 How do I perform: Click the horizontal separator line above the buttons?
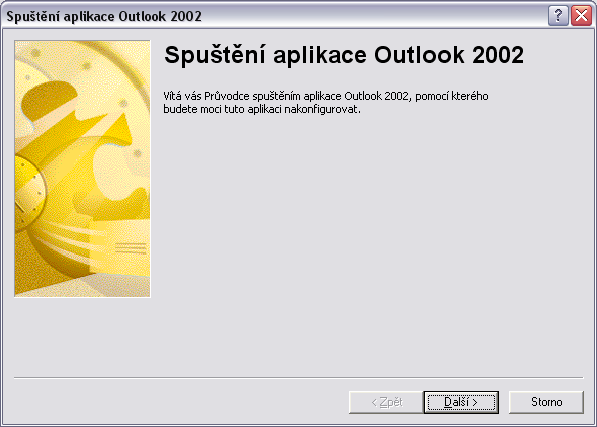(x=298, y=378)
